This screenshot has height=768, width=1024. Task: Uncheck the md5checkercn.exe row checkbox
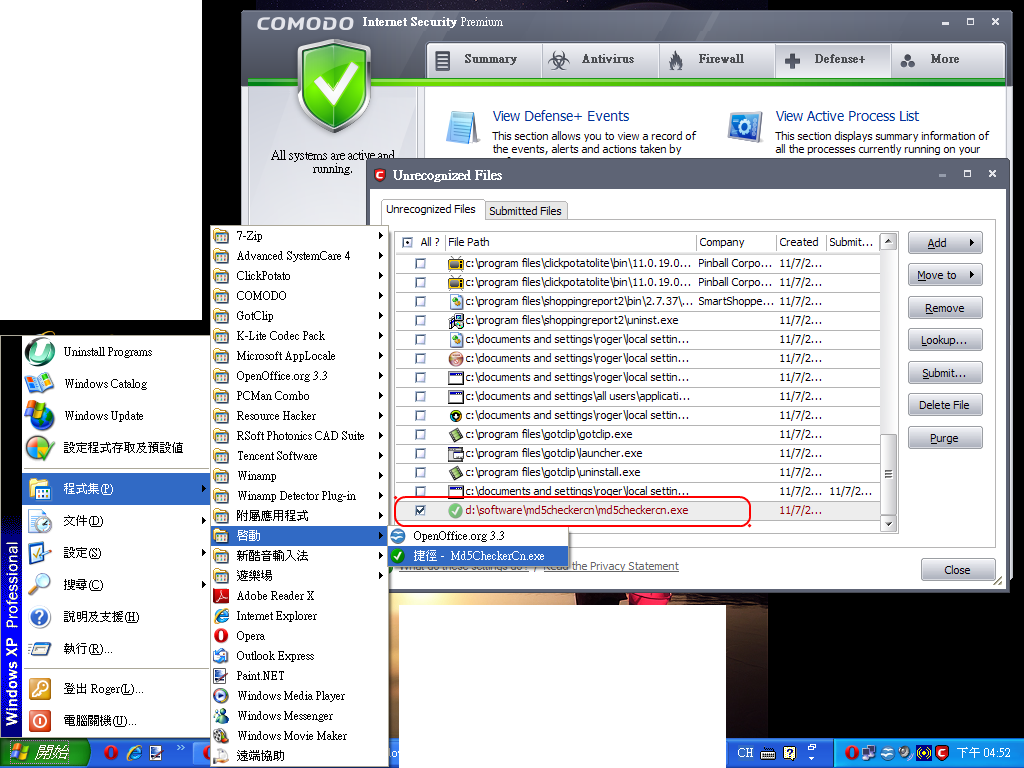coord(421,511)
